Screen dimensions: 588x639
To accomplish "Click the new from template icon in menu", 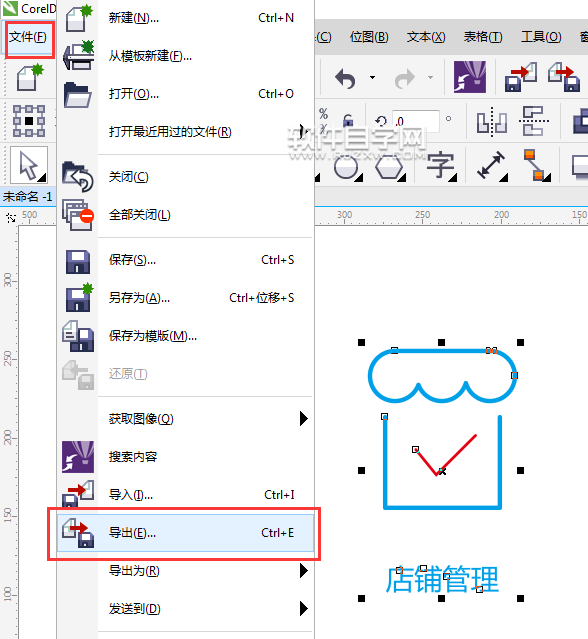I will (x=79, y=55).
